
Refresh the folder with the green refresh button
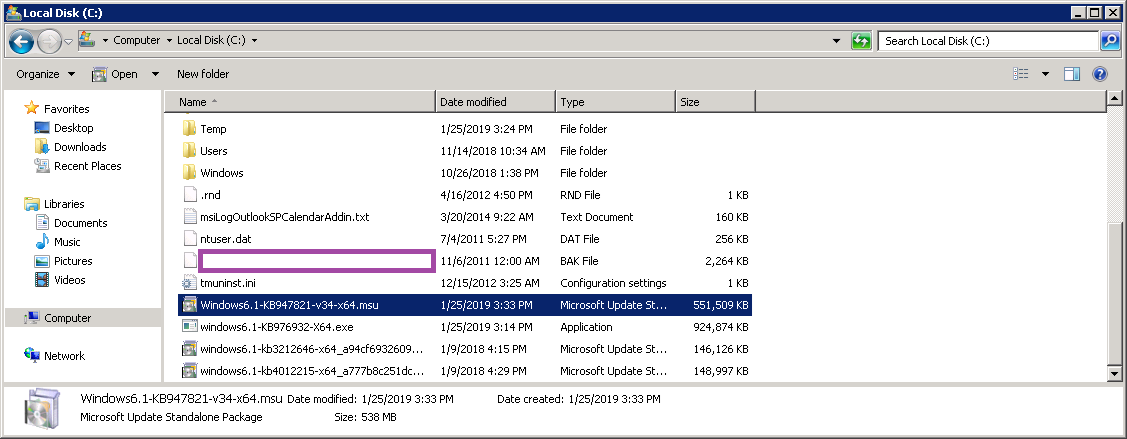[x=861, y=41]
